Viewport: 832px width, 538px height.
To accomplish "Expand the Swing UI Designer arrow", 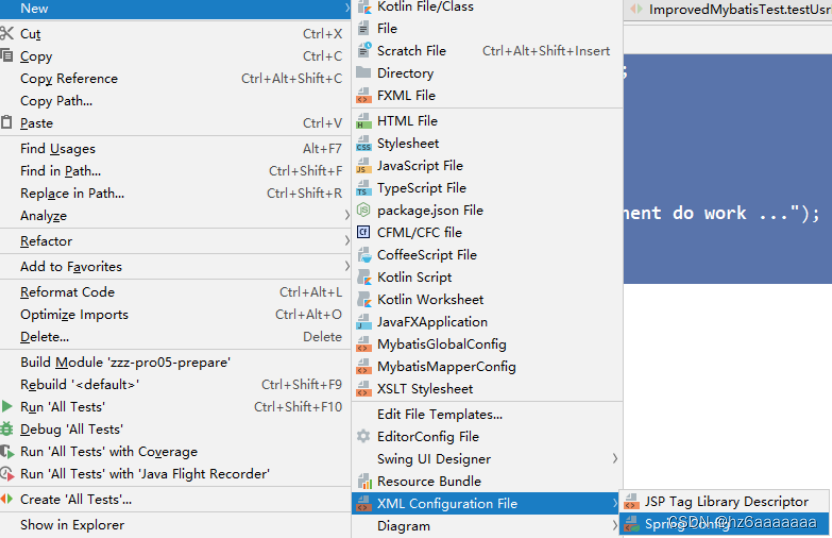I will coord(614,458).
